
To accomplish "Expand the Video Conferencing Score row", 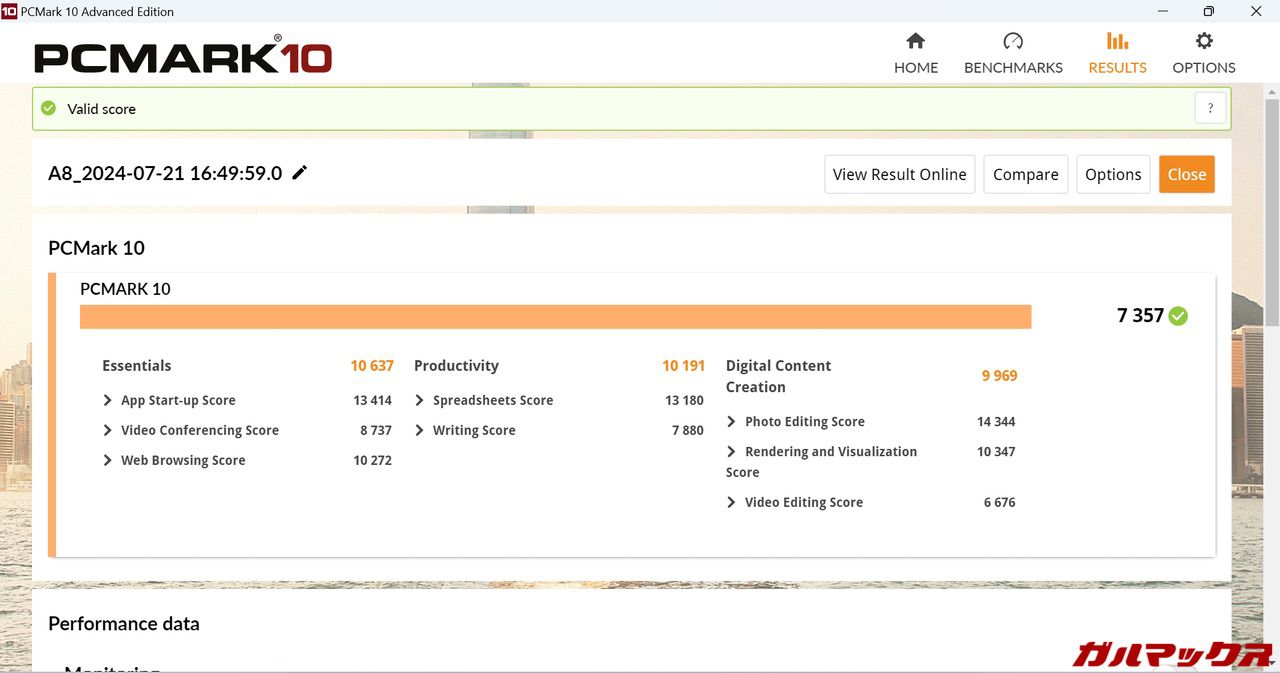I will coord(108,430).
